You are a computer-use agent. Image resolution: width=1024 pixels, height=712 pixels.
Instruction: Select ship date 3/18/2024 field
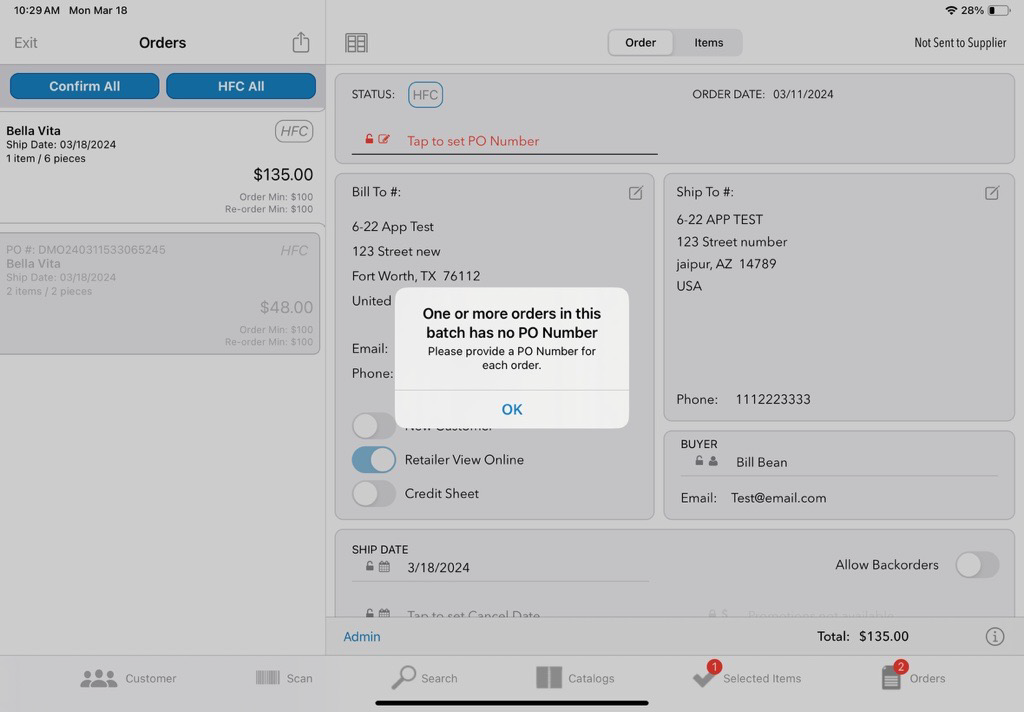click(438, 568)
